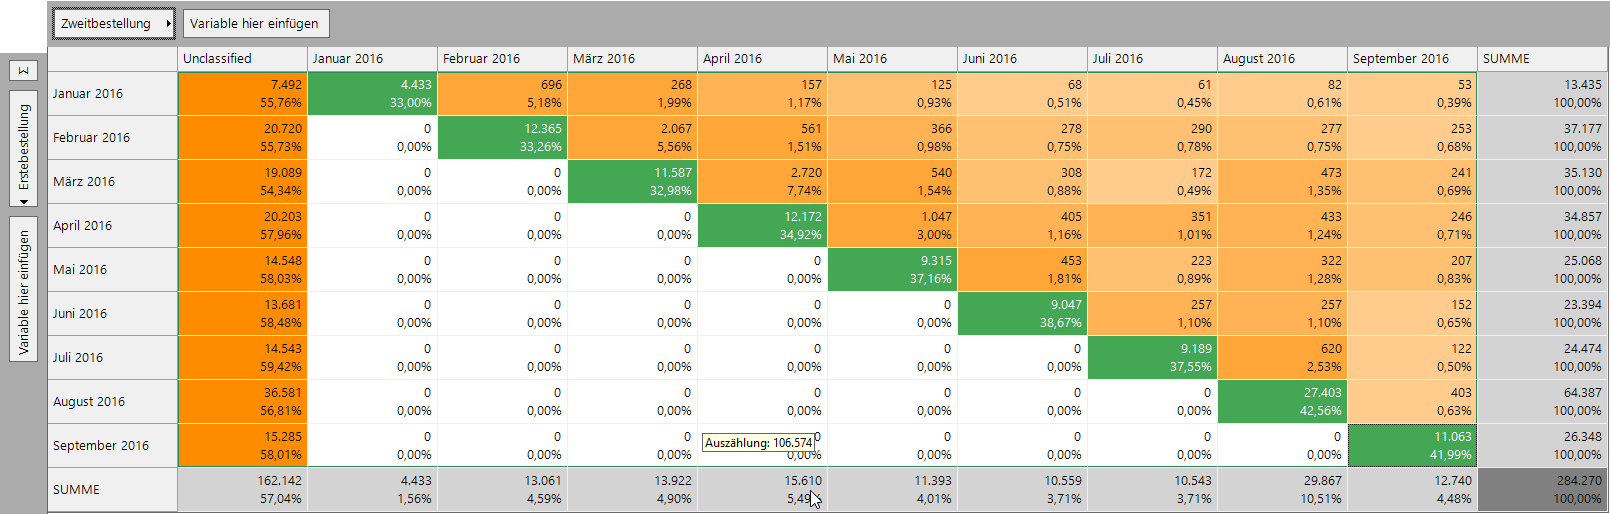Viewport: 1610px width, 514px height.
Task: Select the green cell showing 12.365 / 33,26%
Action: point(503,137)
